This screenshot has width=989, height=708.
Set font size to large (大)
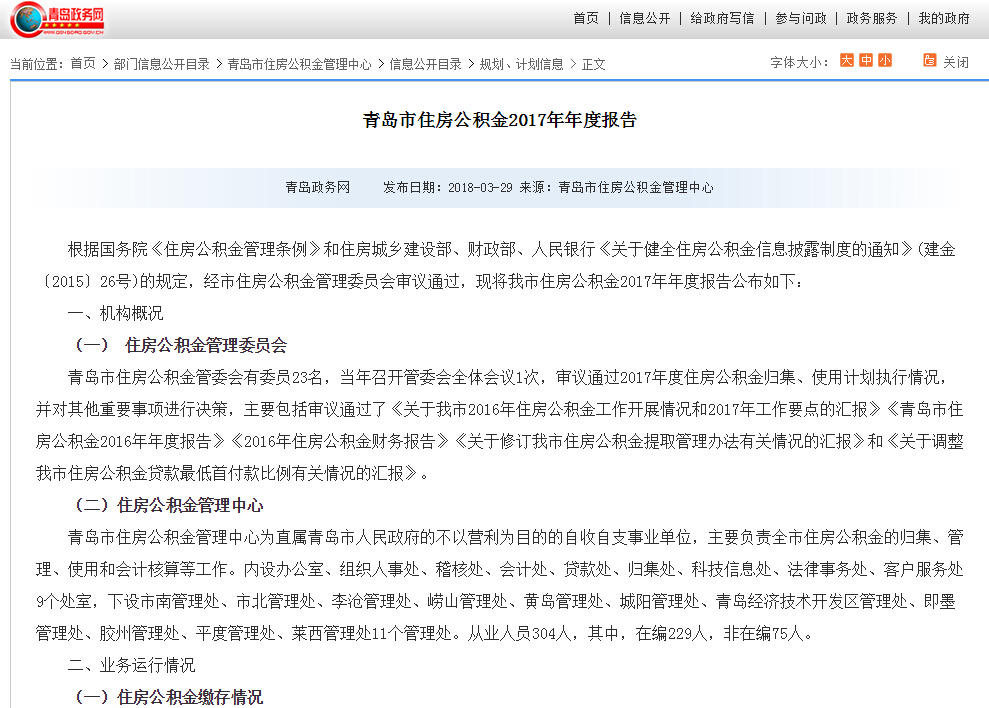[x=847, y=61]
